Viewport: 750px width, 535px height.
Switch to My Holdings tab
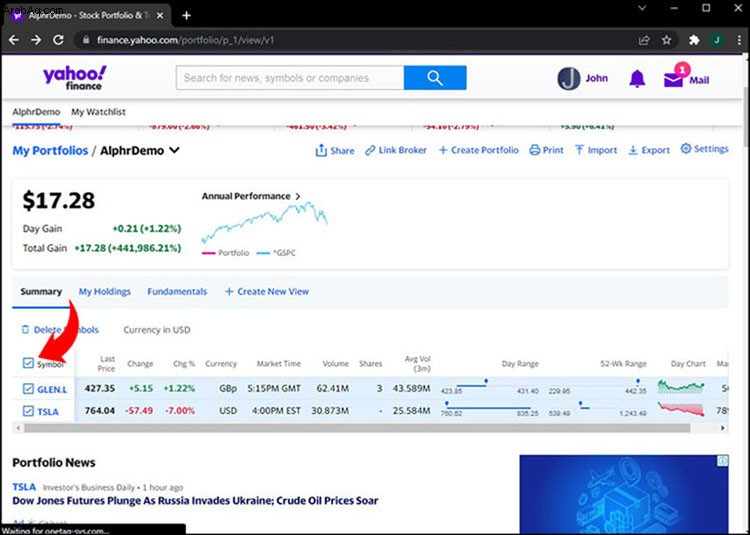pos(105,292)
